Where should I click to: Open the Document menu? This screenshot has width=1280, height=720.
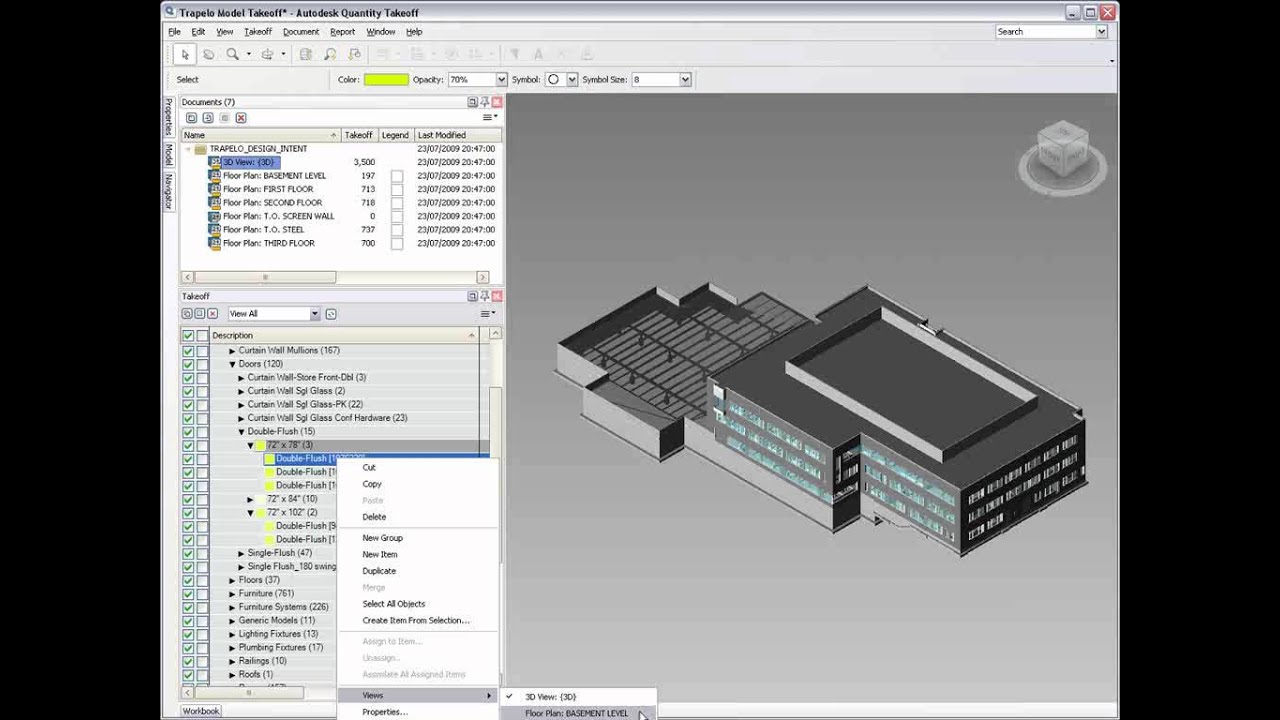(x=300, y=32)
